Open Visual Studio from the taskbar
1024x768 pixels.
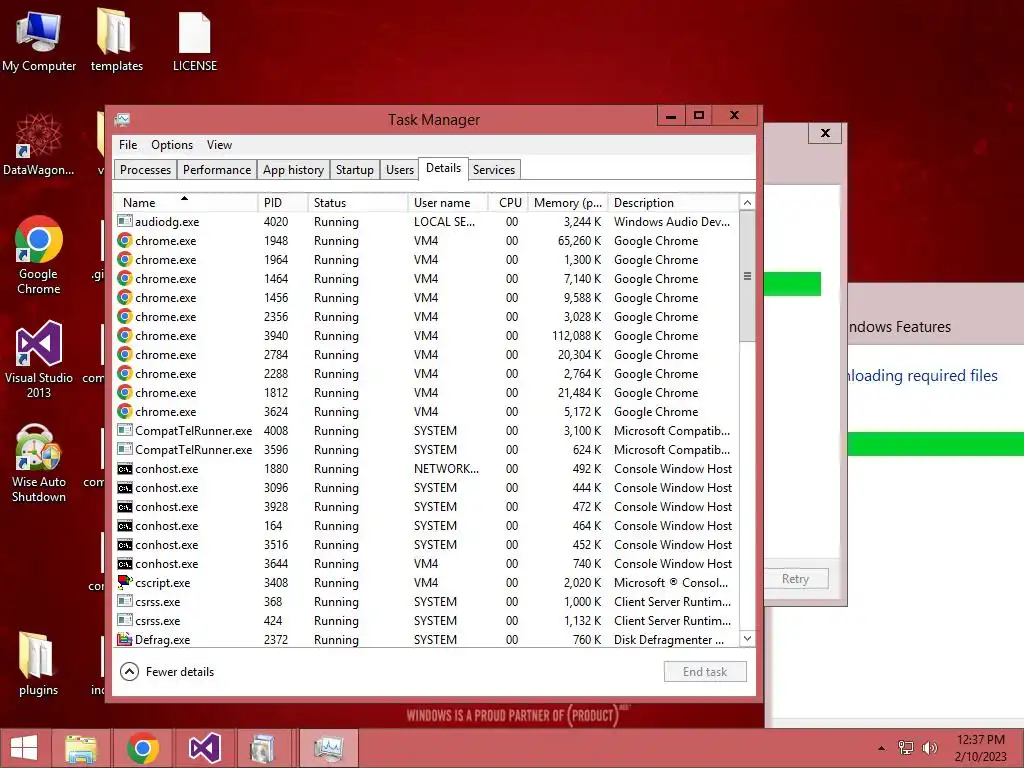click(204, 748)
